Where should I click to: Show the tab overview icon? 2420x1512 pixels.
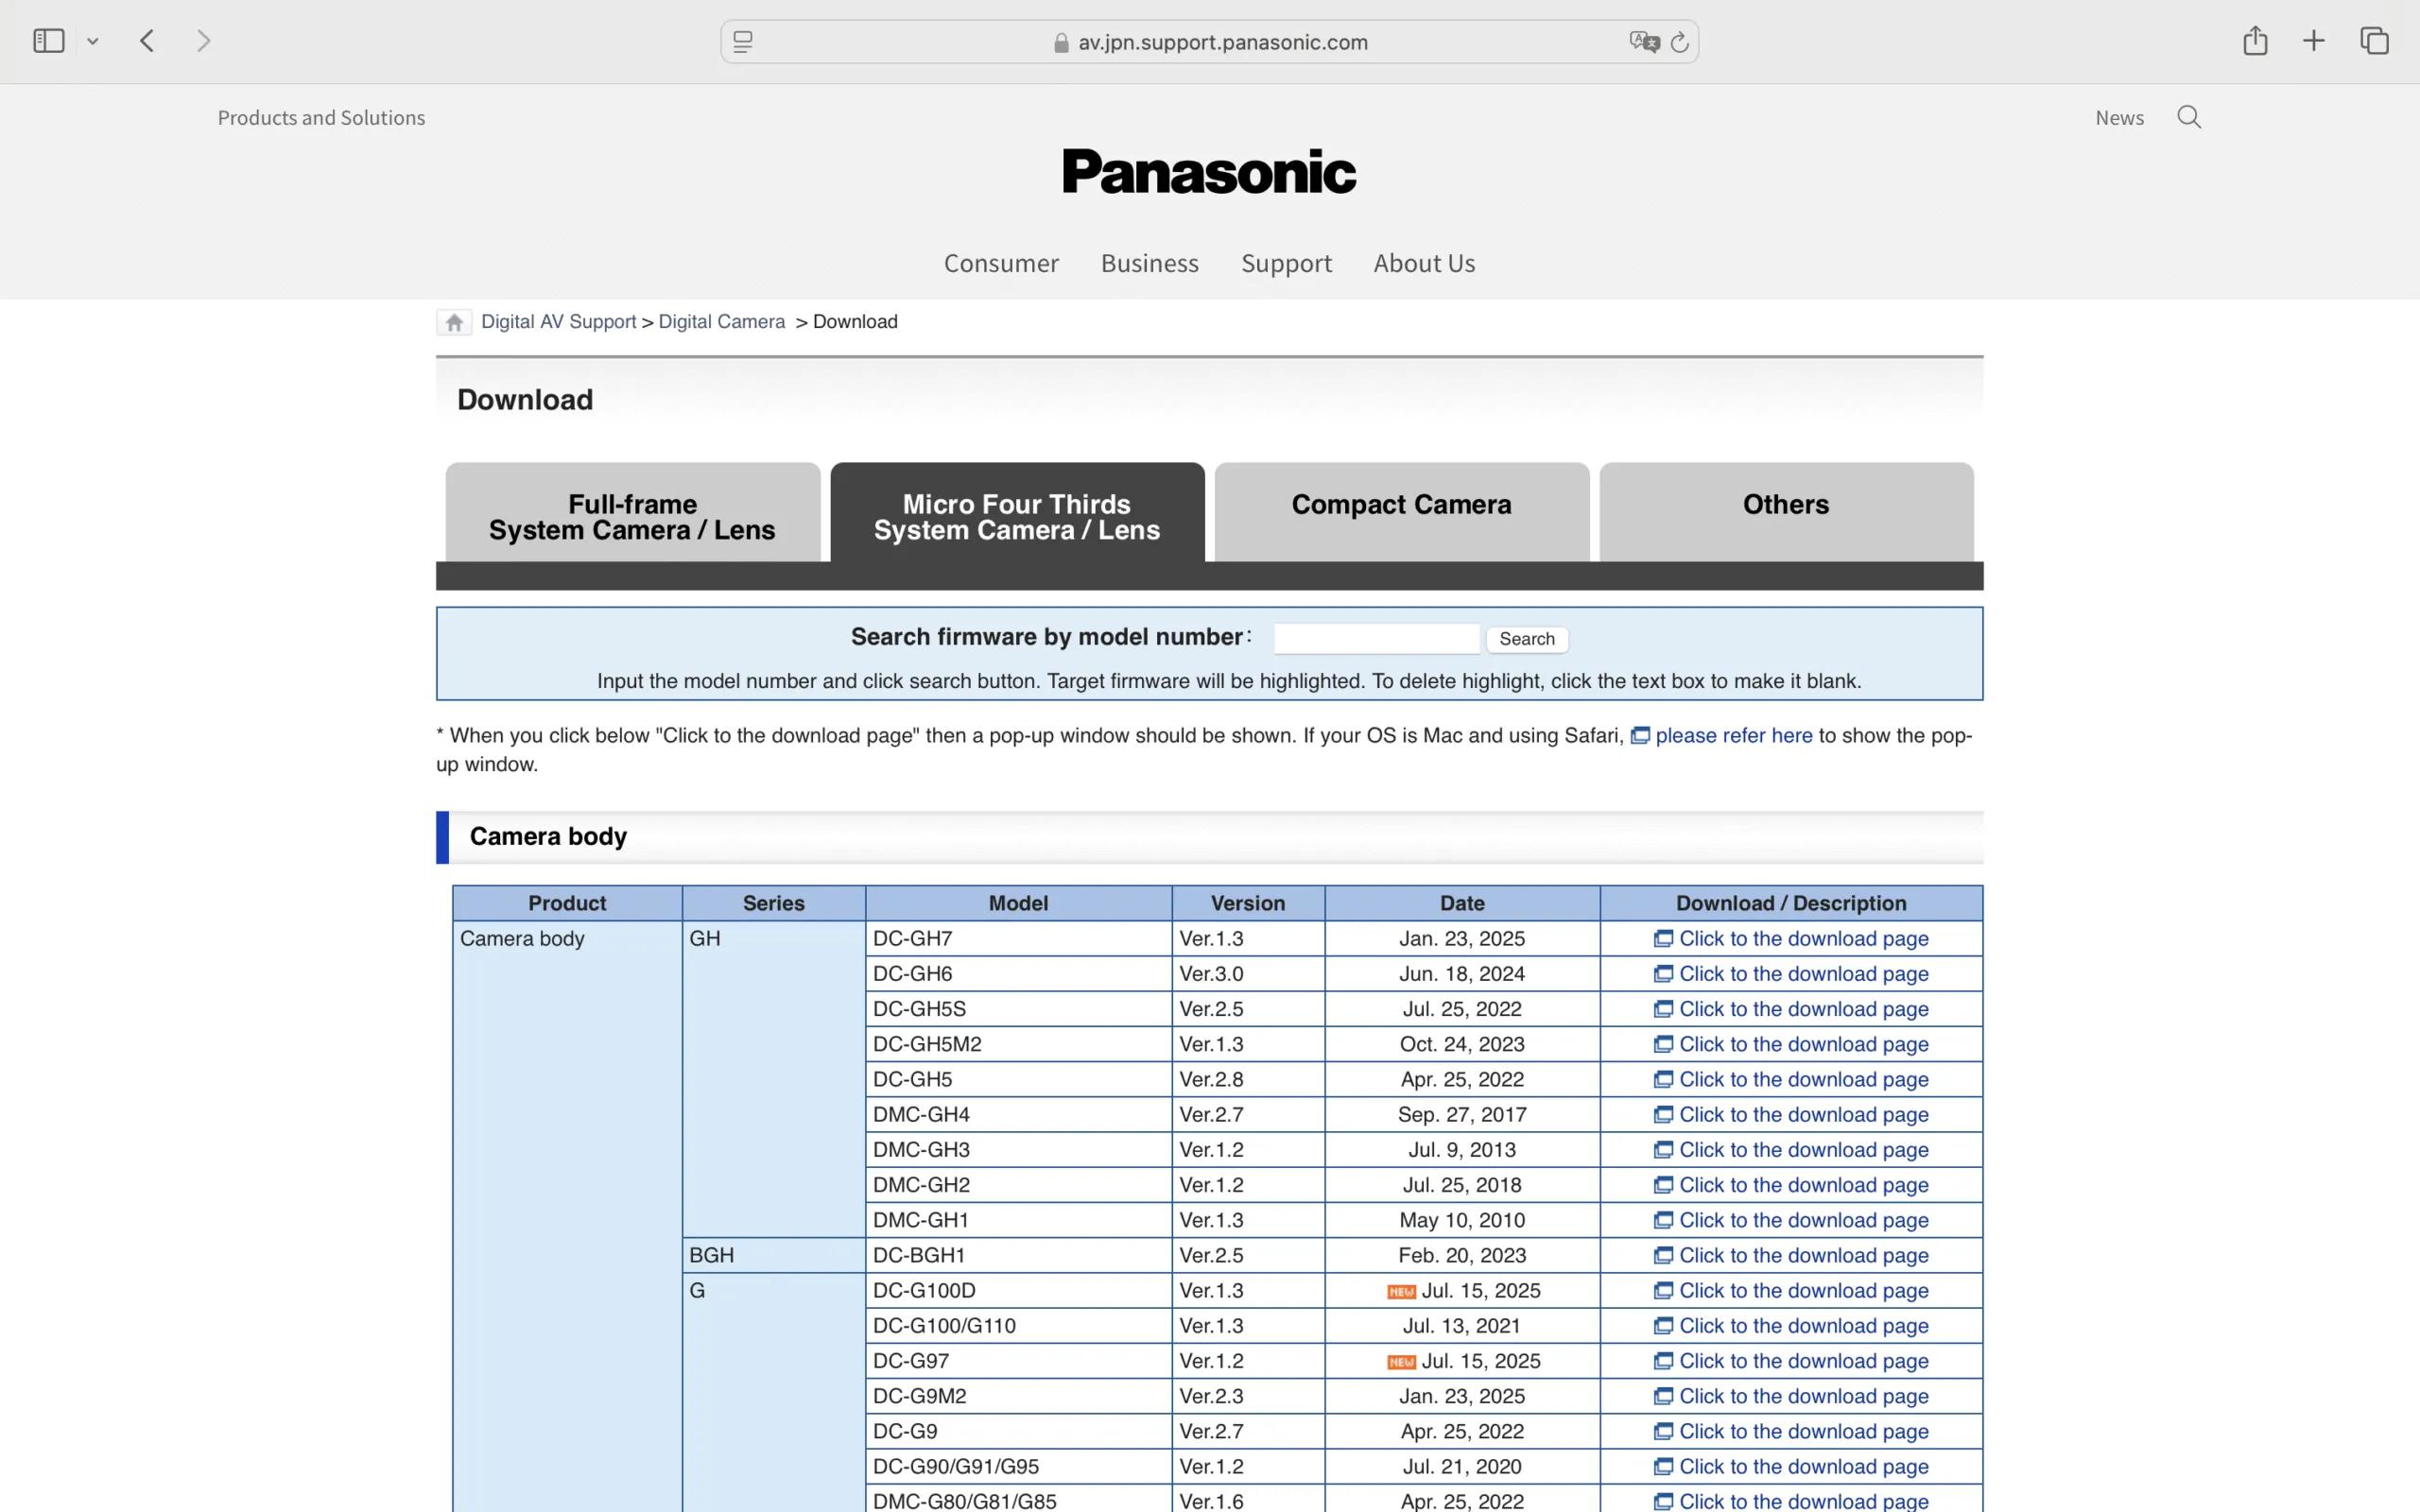[x=2374, y=41]
